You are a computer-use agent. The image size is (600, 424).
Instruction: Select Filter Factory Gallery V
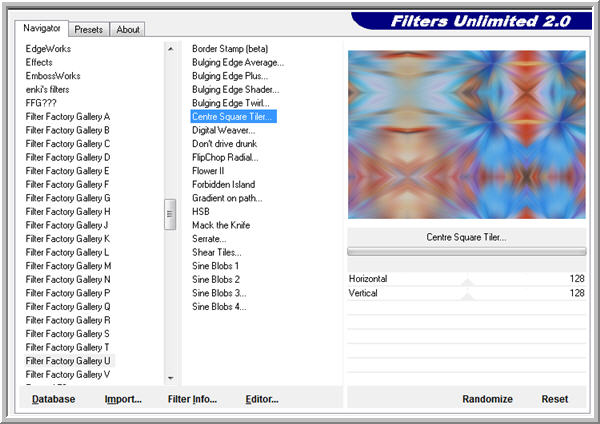(x=68, y=374)
